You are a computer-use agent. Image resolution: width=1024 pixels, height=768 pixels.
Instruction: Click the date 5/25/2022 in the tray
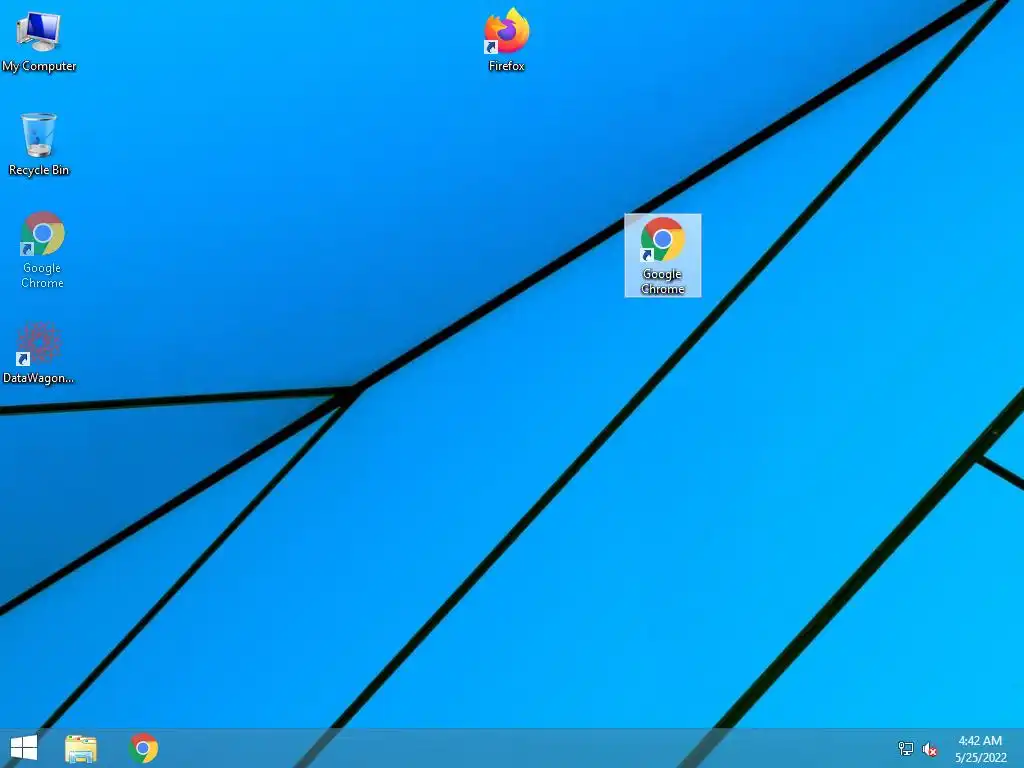click(981, 758)
